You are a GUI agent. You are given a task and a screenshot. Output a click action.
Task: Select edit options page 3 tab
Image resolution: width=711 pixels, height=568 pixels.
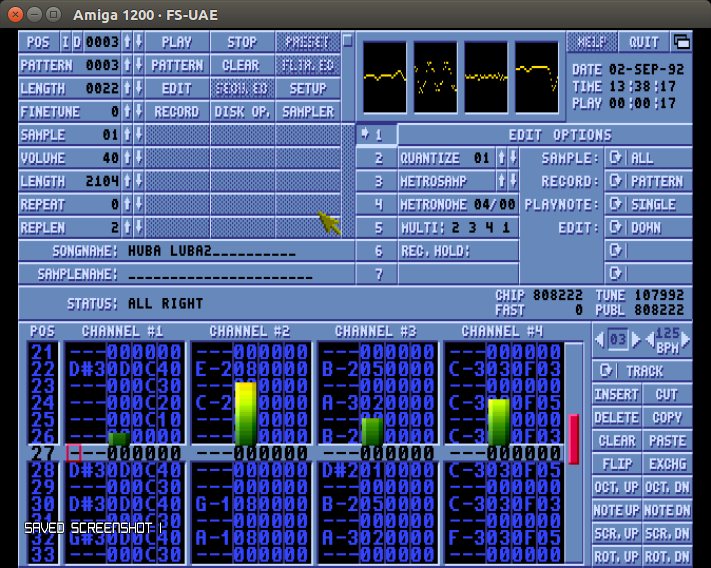point(377,181)
